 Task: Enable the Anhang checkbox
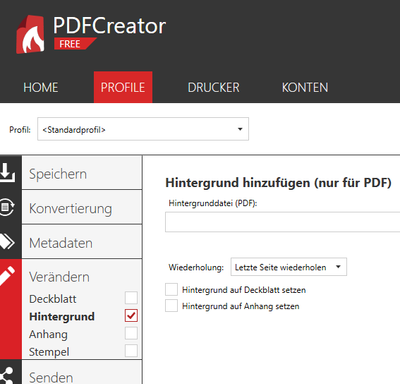(131, 333)
